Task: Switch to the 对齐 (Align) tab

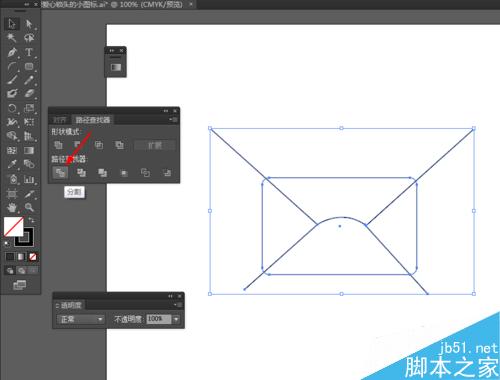Action: click(x=59, y=120)
